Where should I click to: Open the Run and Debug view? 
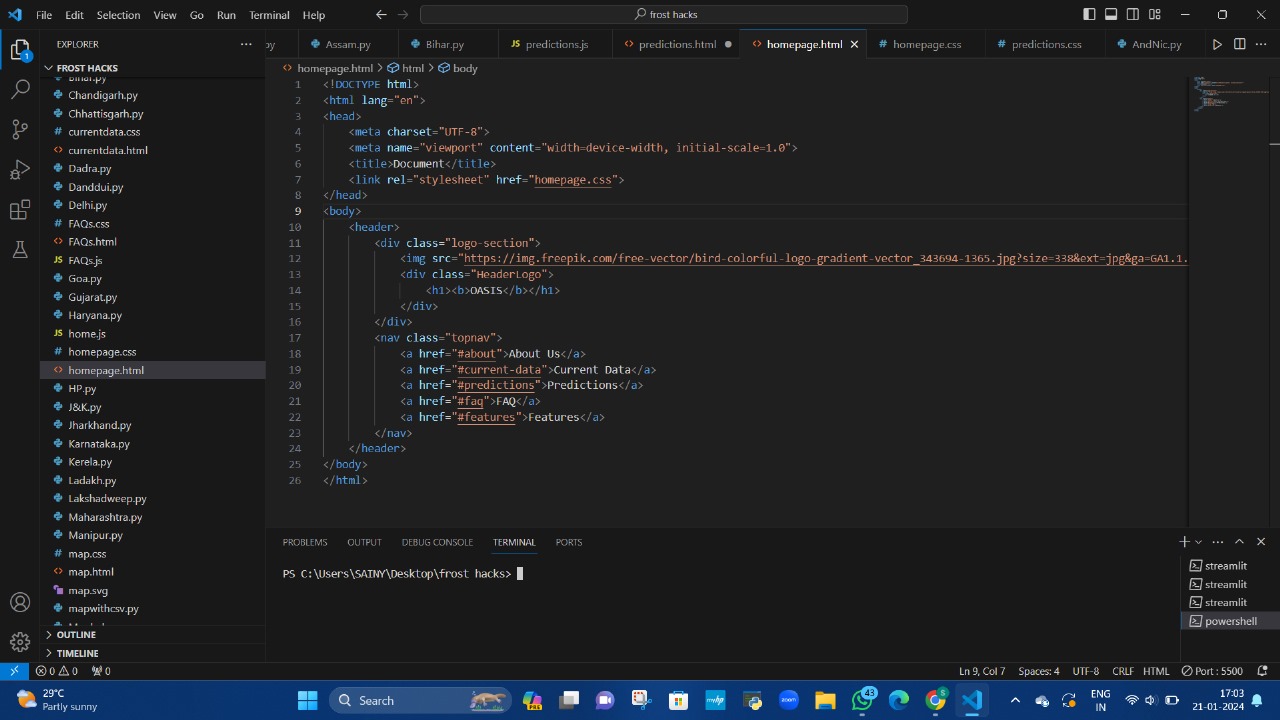coord(20,169)
